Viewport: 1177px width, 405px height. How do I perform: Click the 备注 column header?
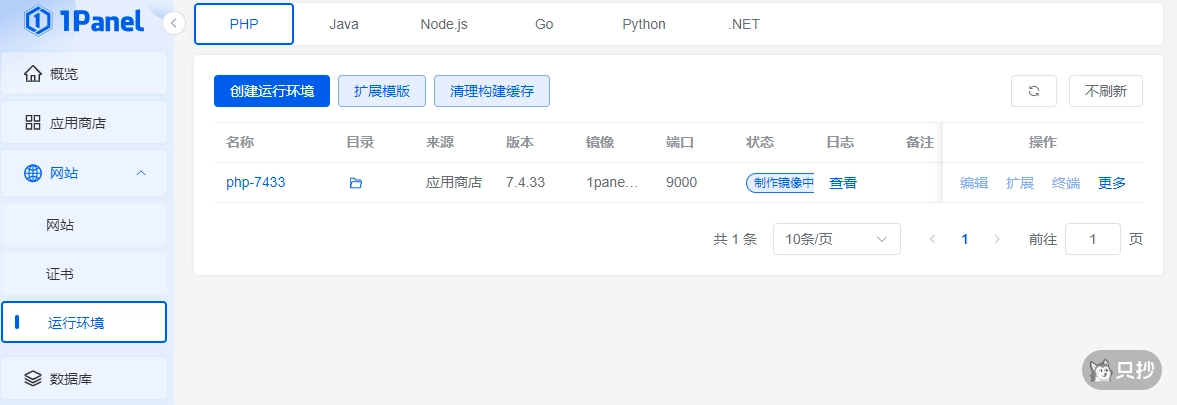point(920,142)
